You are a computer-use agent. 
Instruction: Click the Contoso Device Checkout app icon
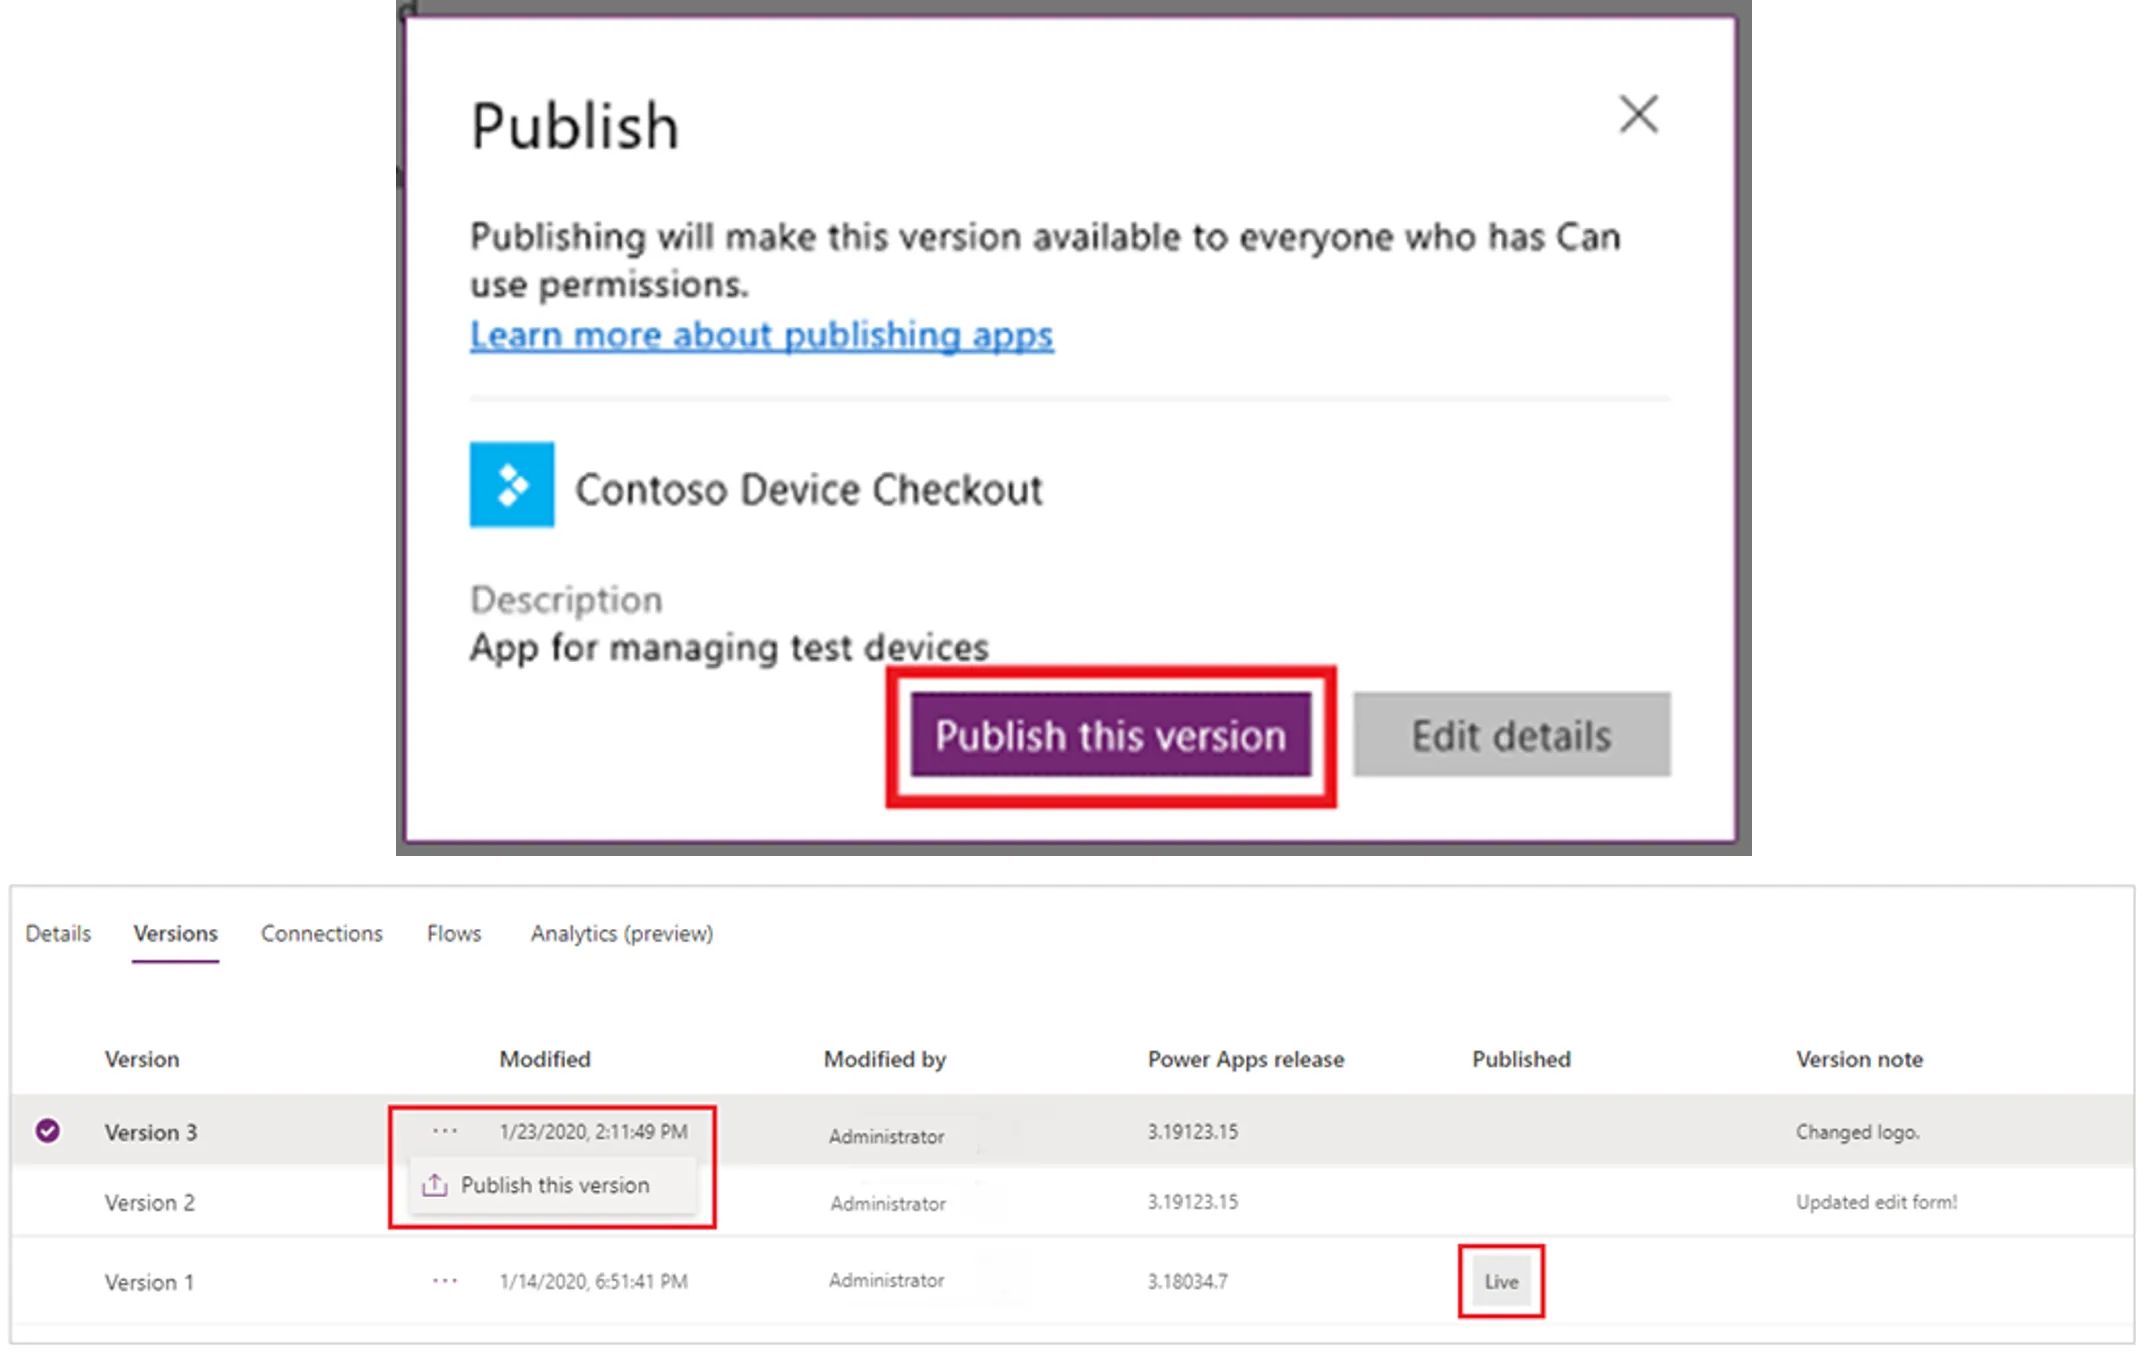(x=512, y=485)
